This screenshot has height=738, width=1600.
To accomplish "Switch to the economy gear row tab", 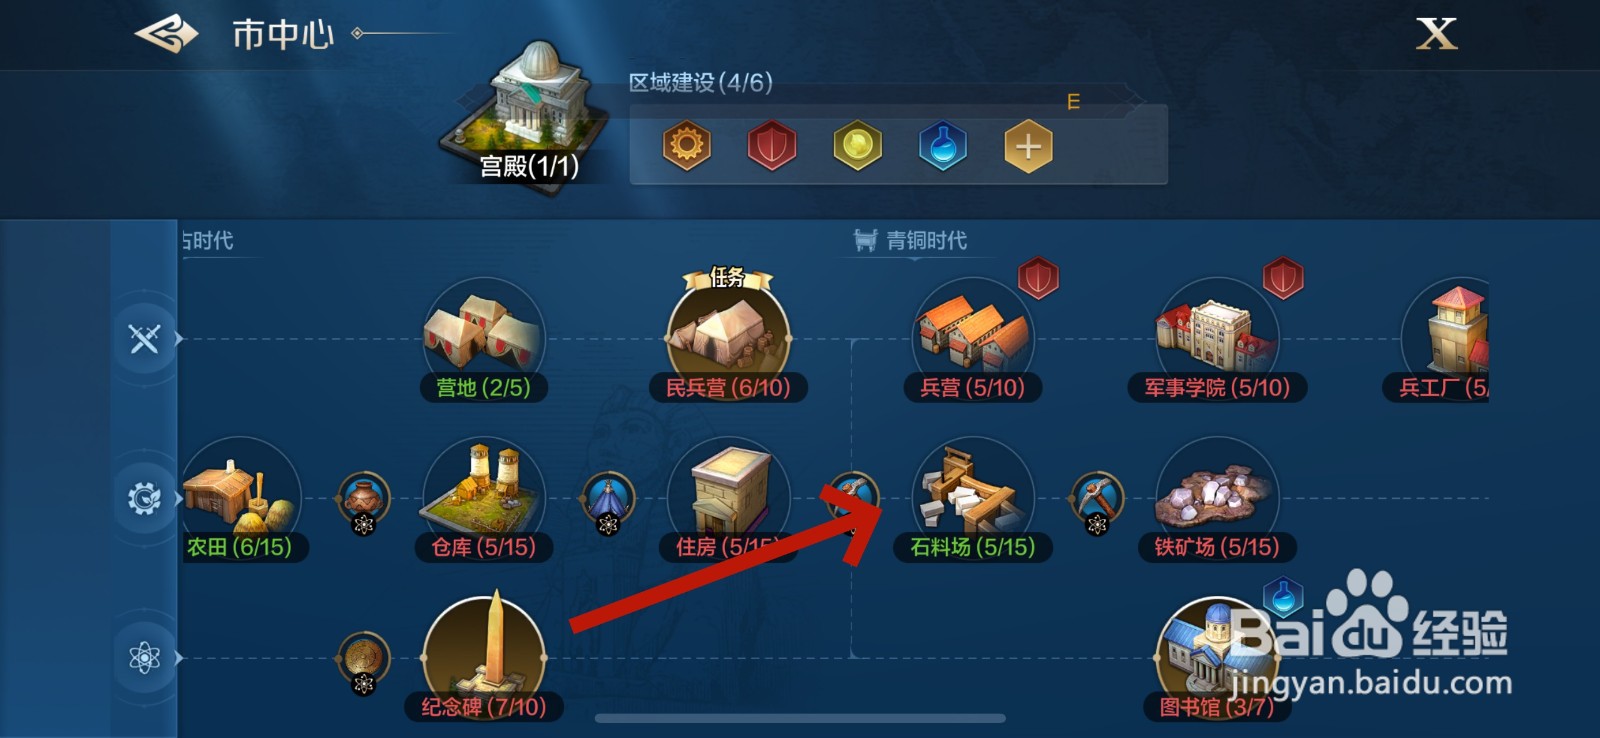I will click(x=144, y=498).
